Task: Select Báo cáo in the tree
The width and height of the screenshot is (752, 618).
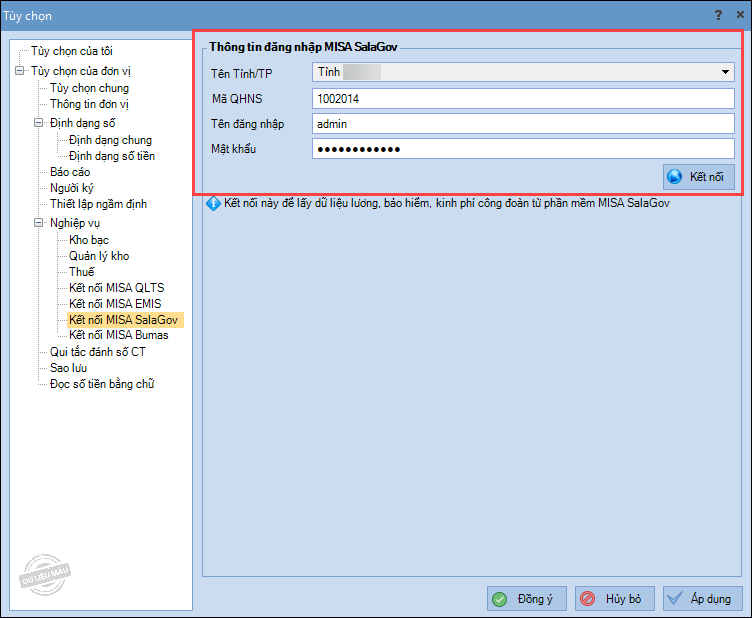Action: pos(70,172)
